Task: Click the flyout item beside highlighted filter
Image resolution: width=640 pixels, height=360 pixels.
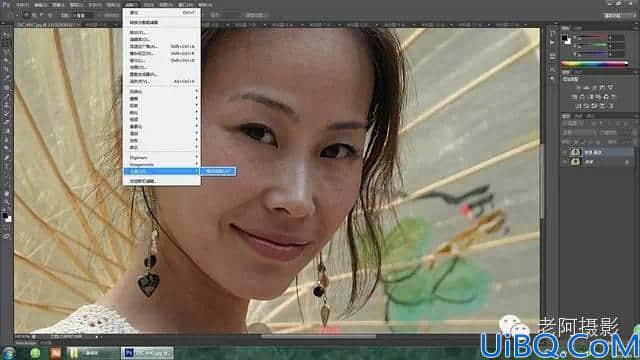Action: tap(218, 171)
